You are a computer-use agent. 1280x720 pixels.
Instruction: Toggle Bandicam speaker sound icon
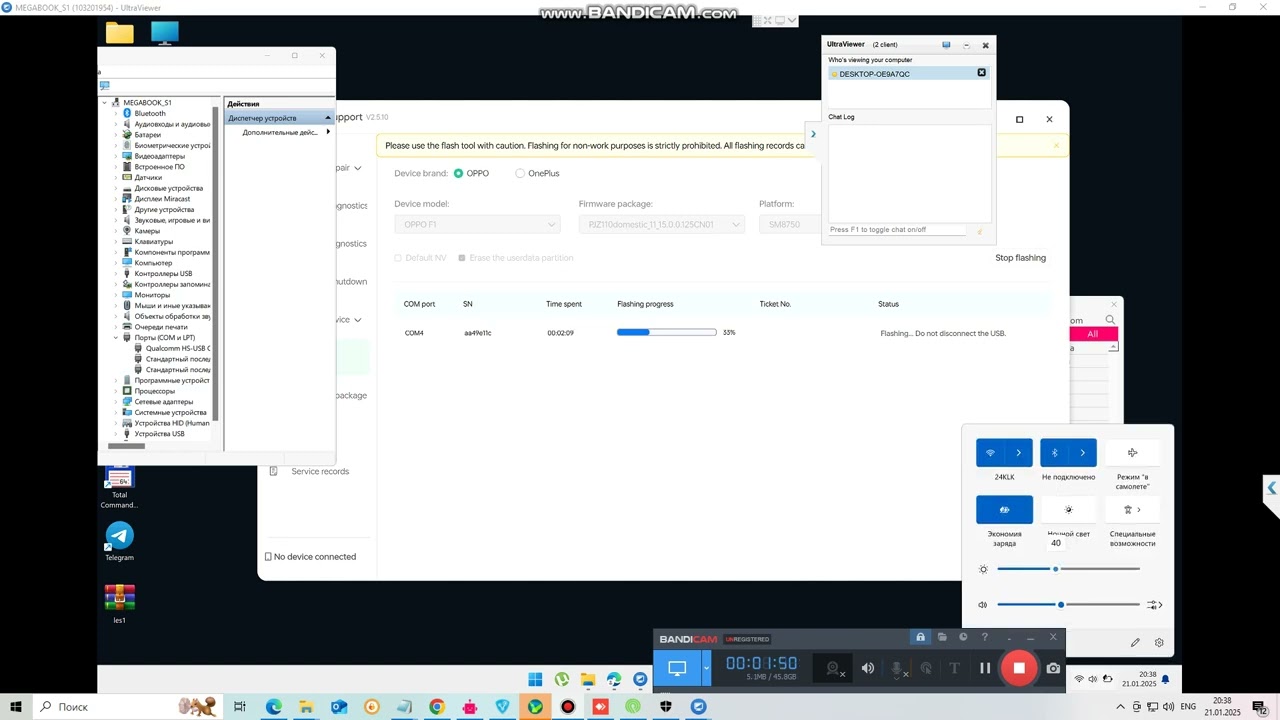pos(868,668)
